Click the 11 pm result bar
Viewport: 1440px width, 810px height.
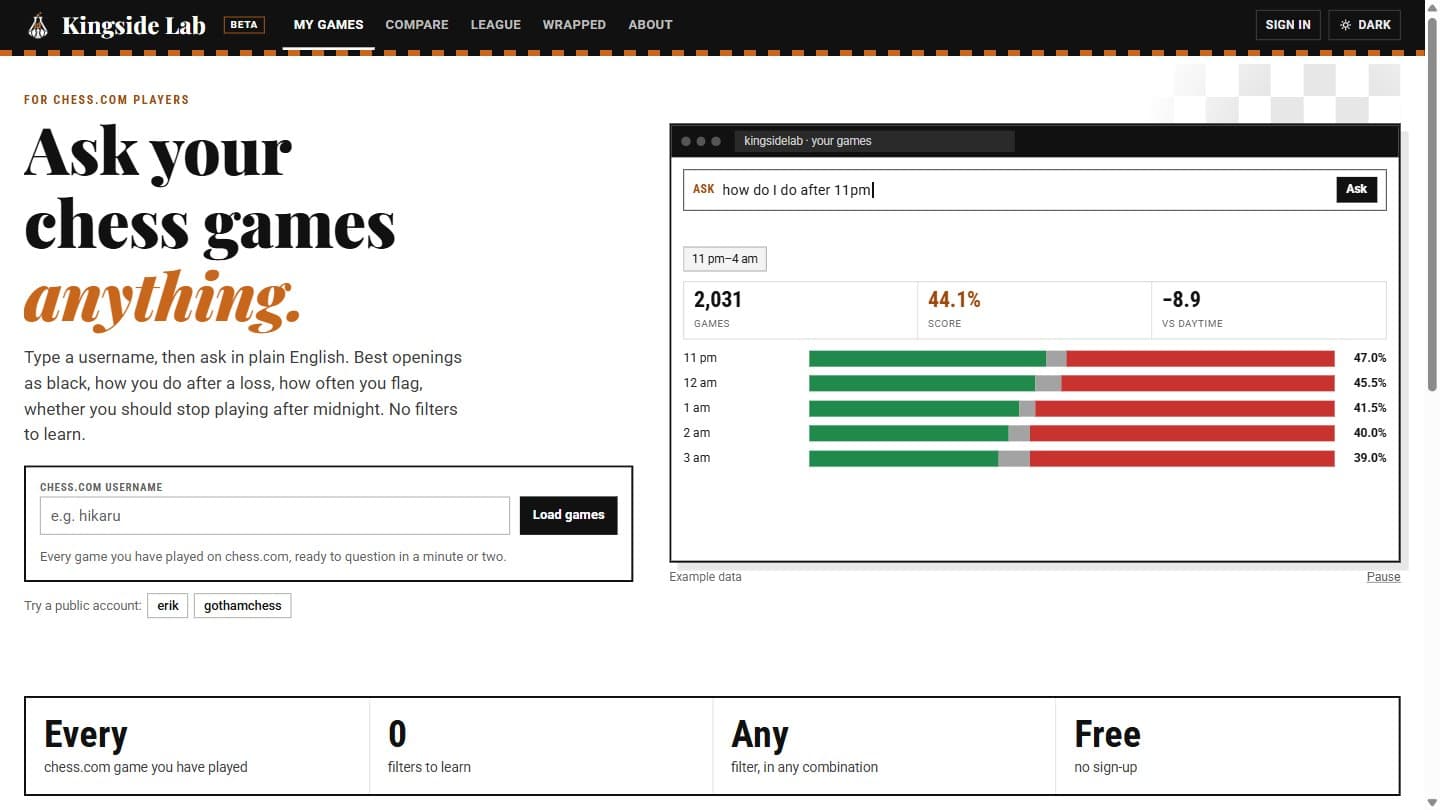point(1071,358)
